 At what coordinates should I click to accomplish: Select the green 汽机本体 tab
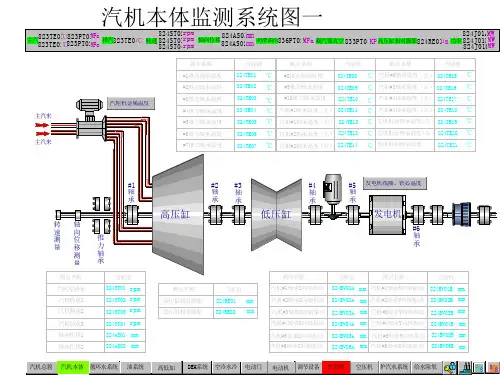(x=72, y=367)
